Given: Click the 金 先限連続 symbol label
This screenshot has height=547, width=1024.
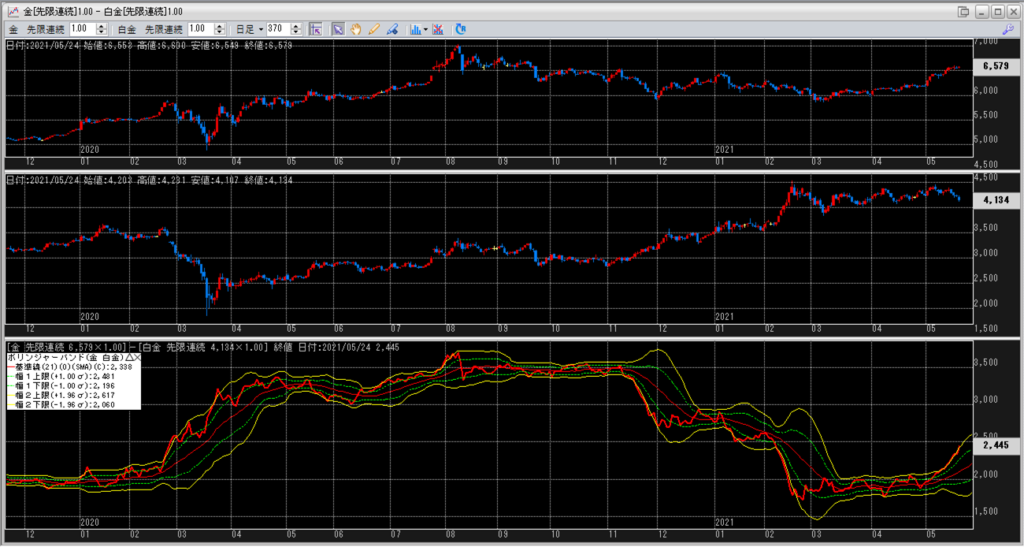Looking at the screenshot, I should [36, 29].
